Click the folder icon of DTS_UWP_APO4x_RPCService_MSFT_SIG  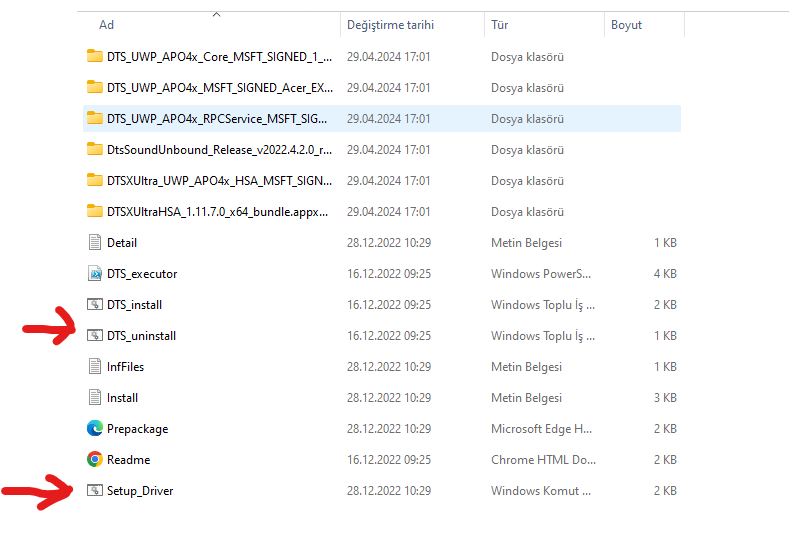(95, 118)
